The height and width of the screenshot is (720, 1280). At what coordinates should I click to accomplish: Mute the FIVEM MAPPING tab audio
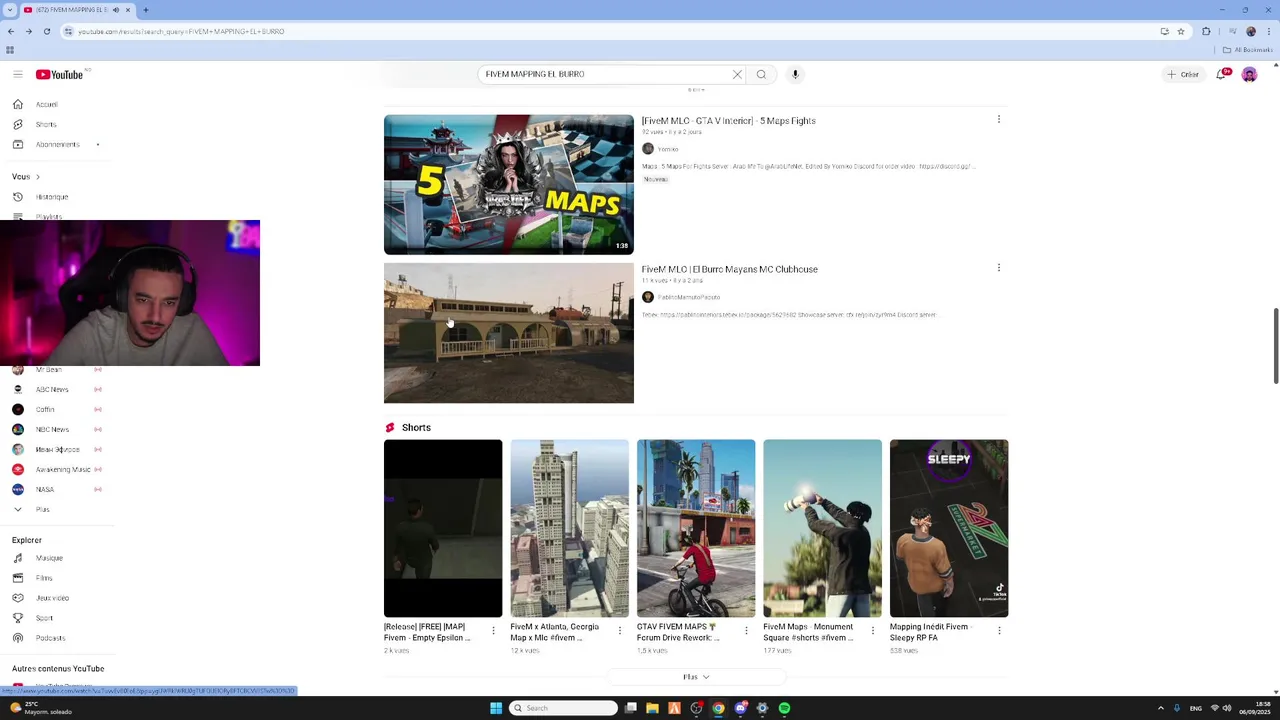(x=116, y=10)
